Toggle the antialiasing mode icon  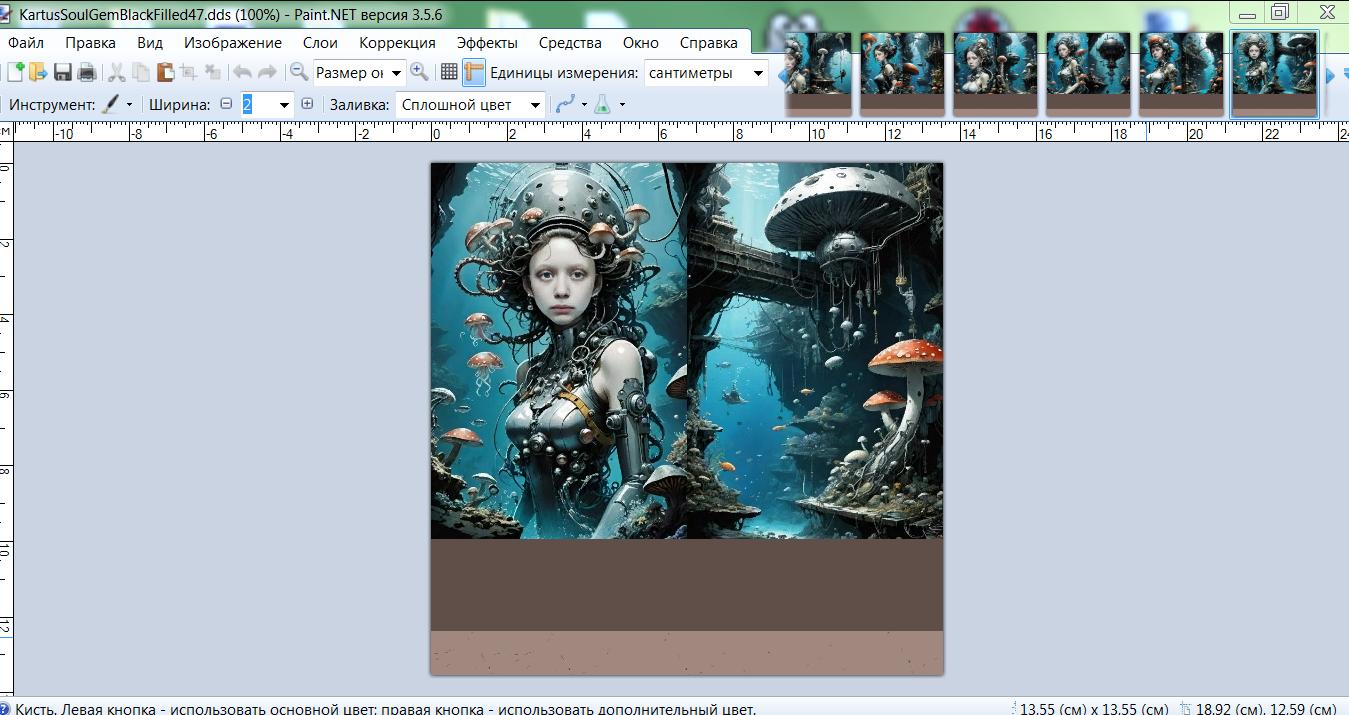click(566, 104)
